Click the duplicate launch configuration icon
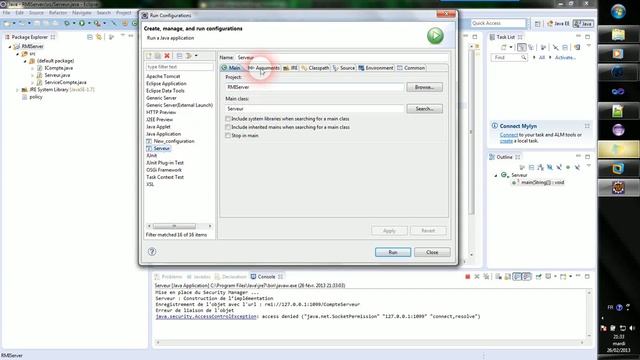Viewport: 640px width, 360px height. [x=158, y=56]
